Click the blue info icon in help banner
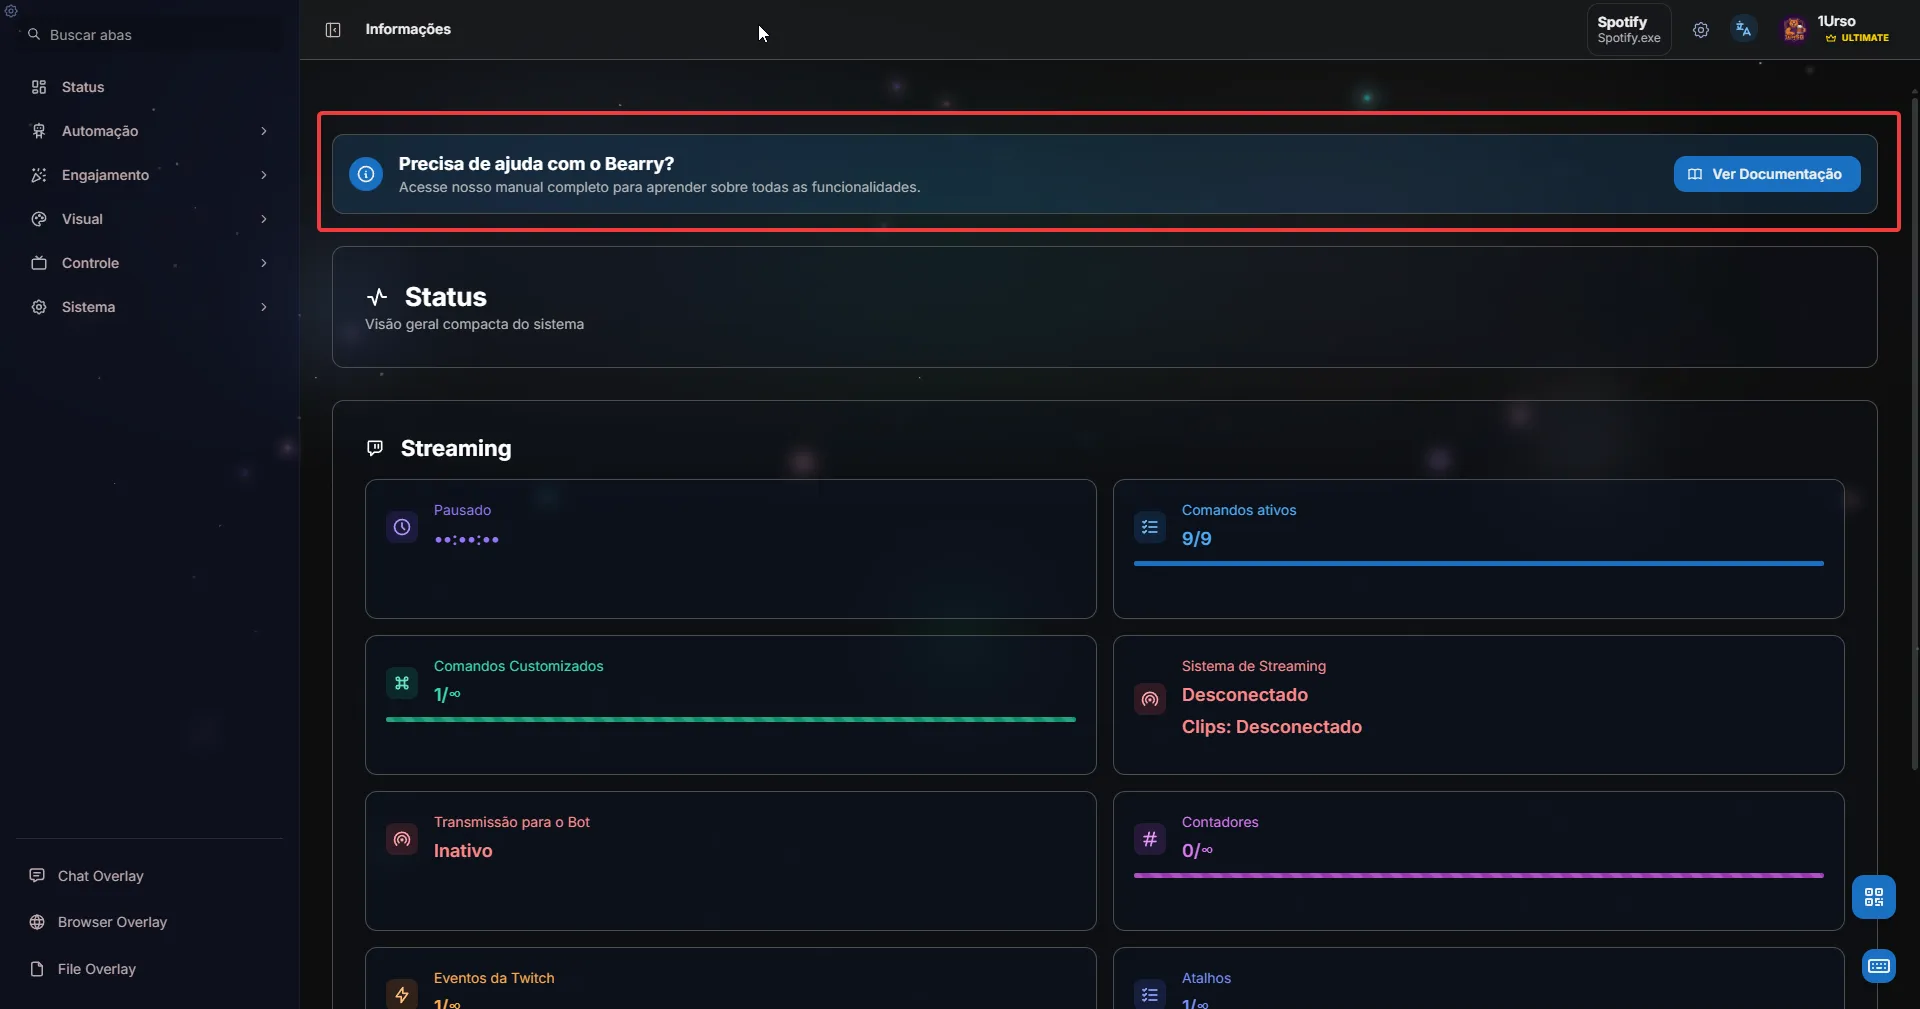Screen dimensions: 1920x1009 (366, 174)
